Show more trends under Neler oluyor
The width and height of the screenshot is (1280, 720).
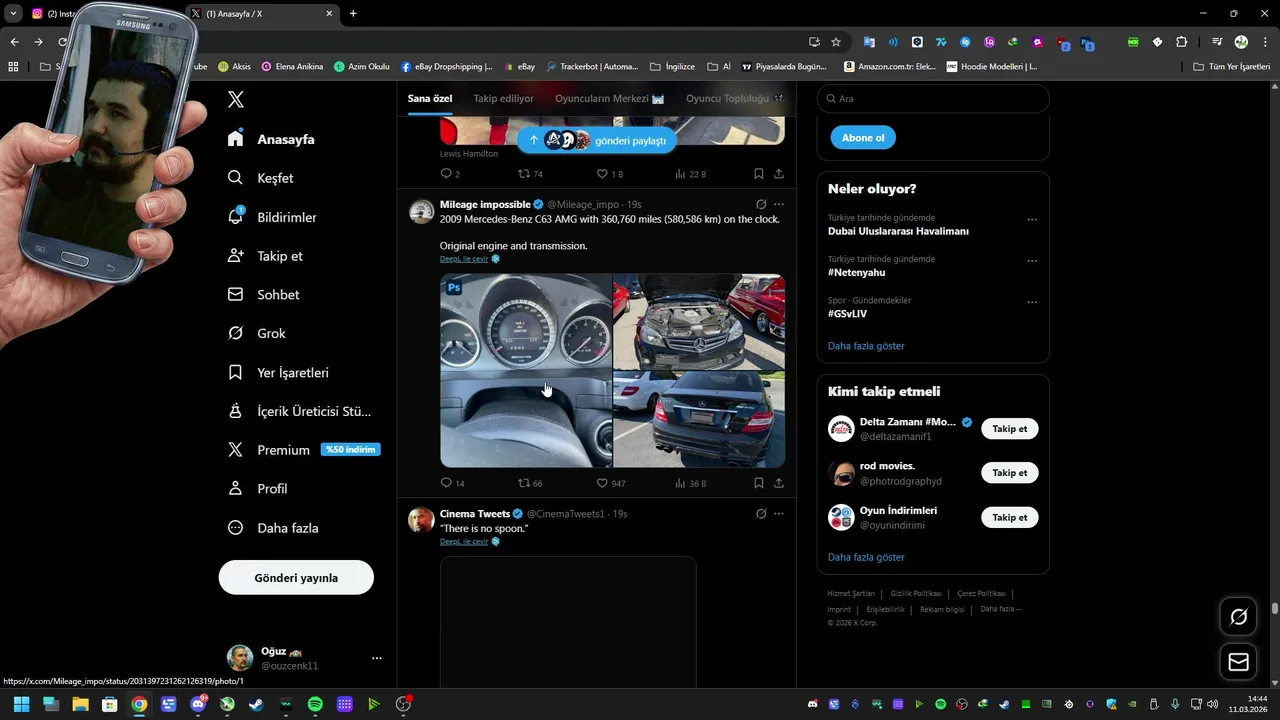tap(866, 346)
